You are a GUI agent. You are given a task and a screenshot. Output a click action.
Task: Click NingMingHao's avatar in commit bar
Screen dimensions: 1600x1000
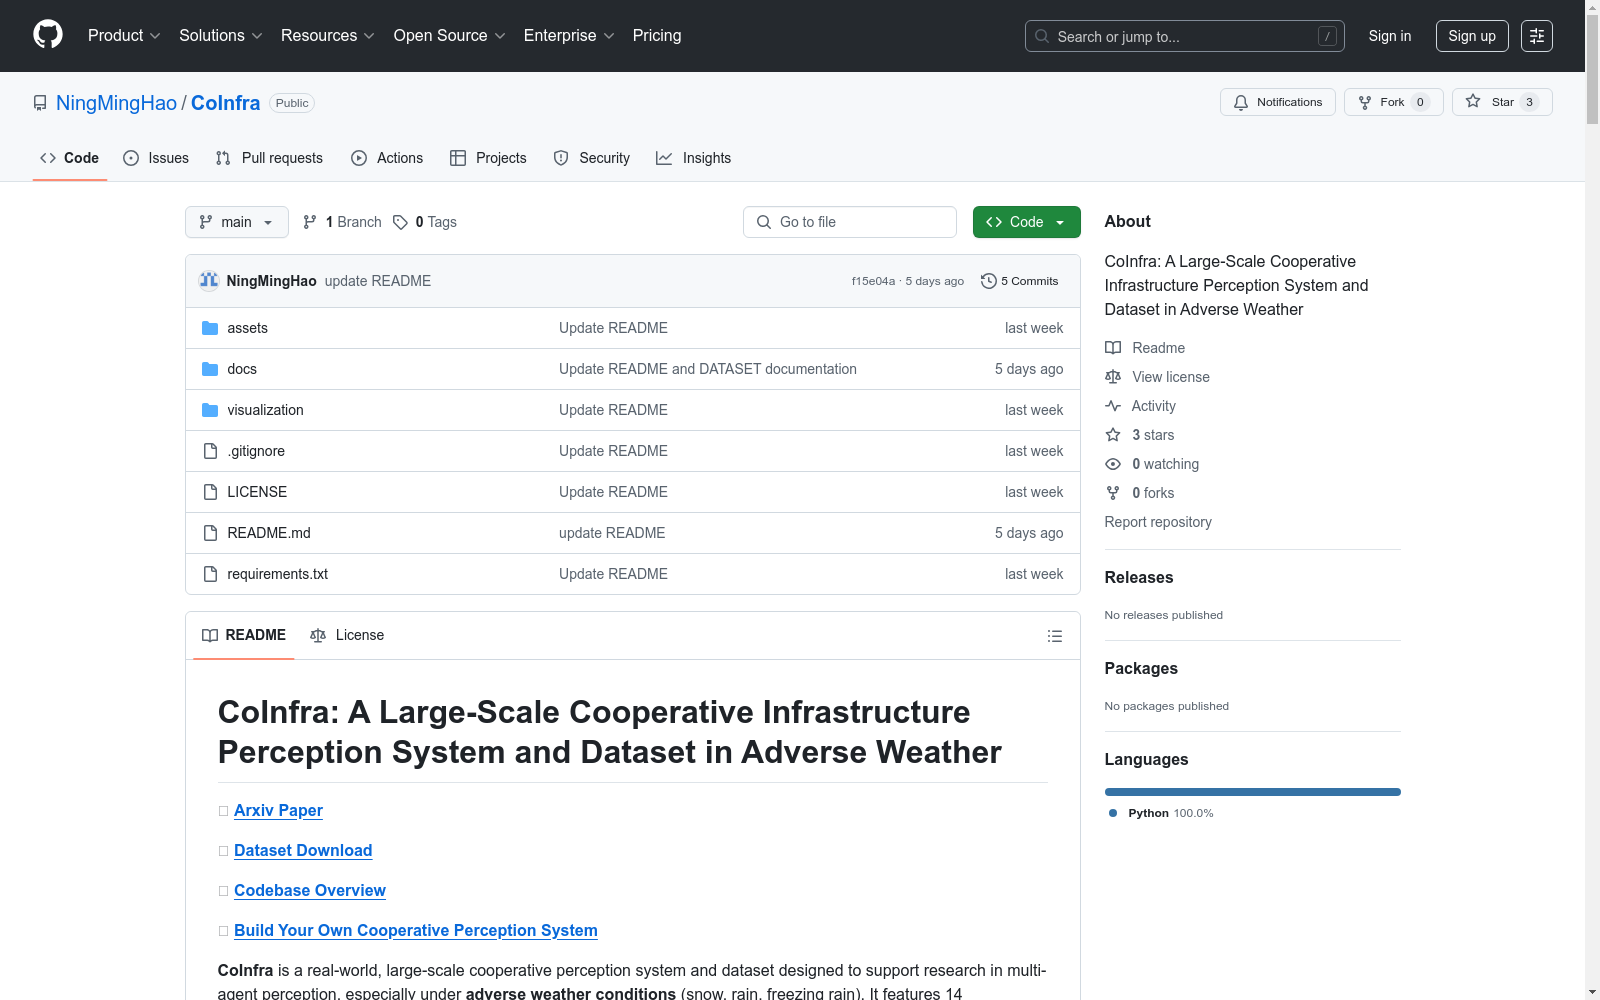click(x=209, y=281)
